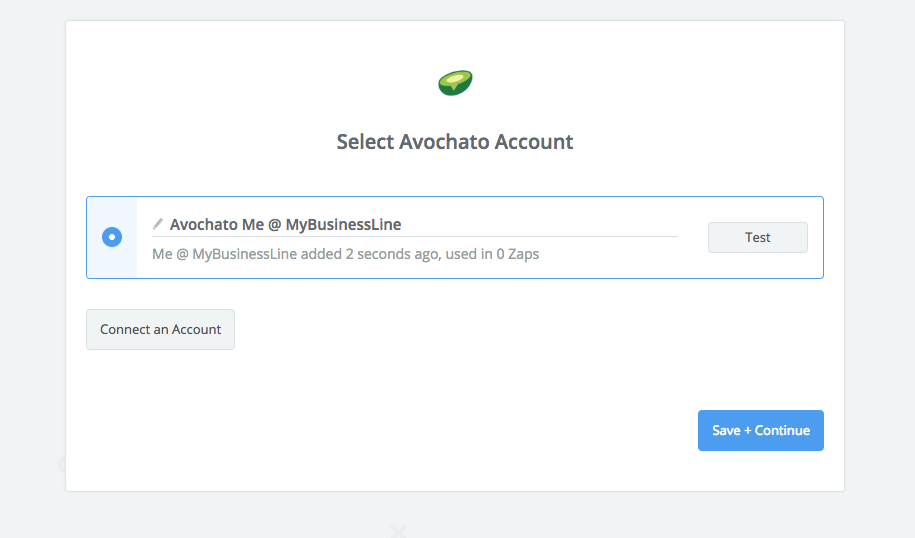Test the connected Avochato account
This screenshot has width=915, height=538.
(757, 237)
